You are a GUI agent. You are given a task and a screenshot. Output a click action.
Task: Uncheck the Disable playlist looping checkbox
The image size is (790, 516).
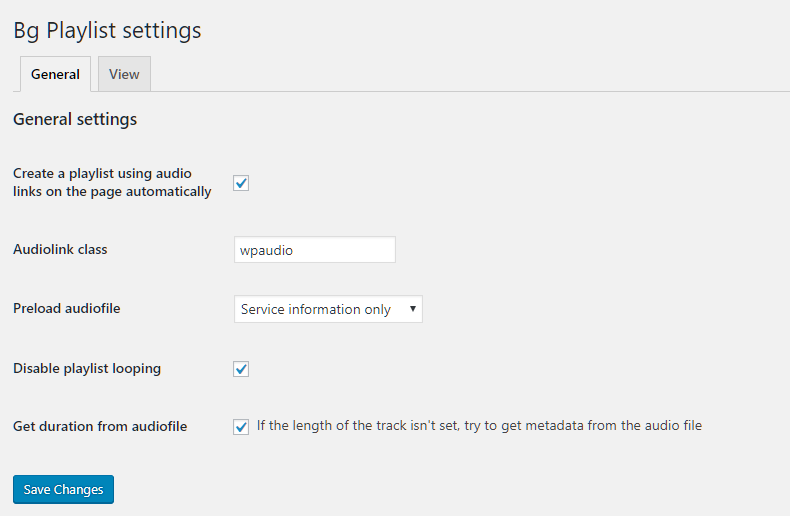click(241, 369)
